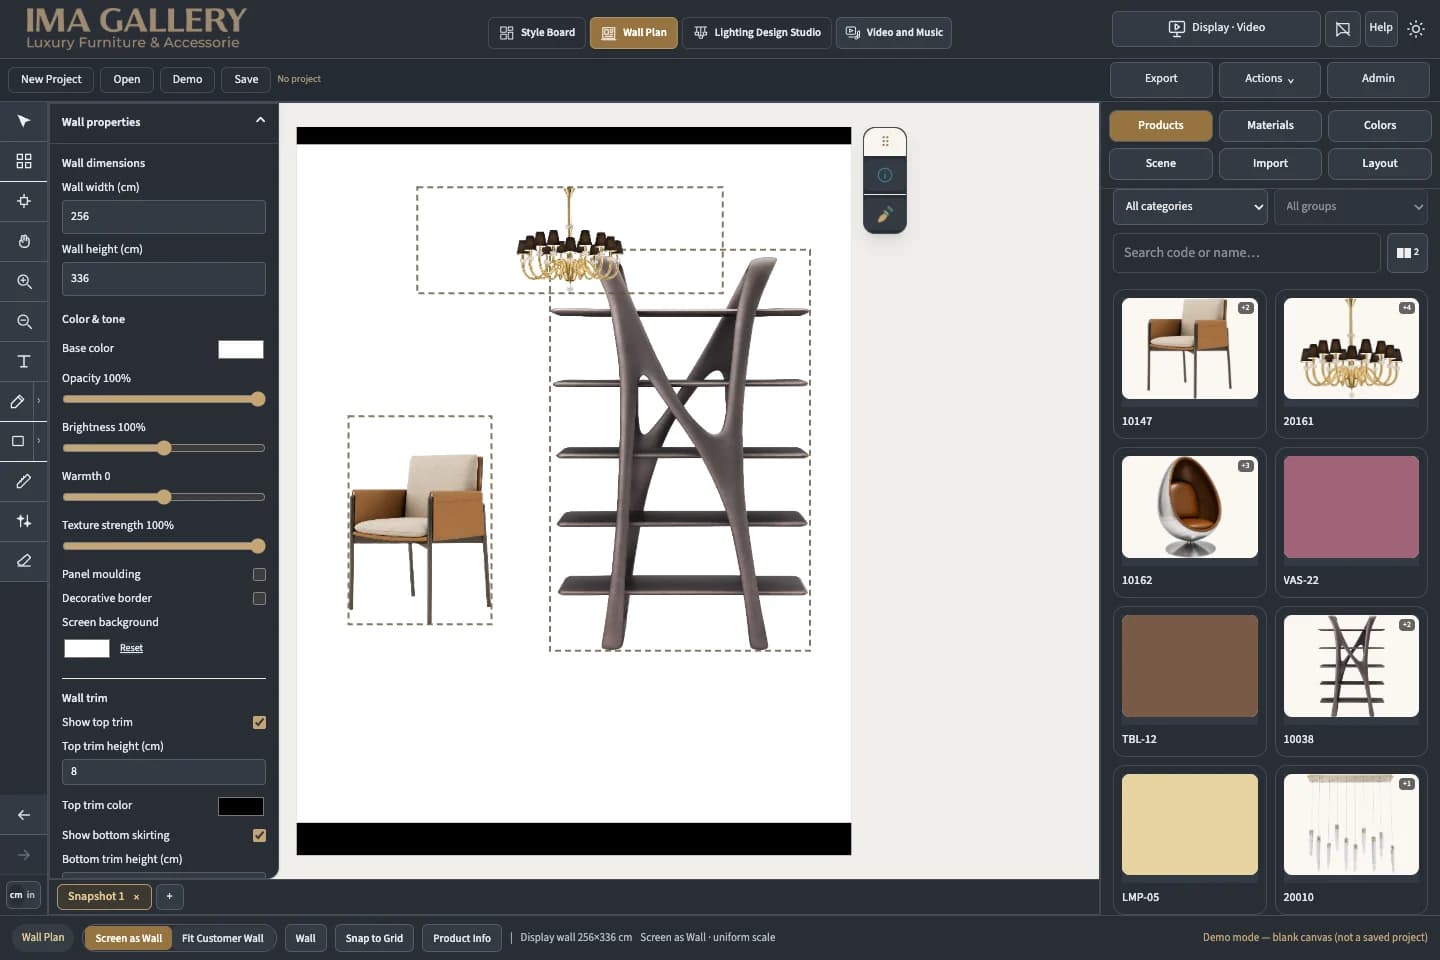
Task: Open the Wall Plan tab
Action: [634, 33]
